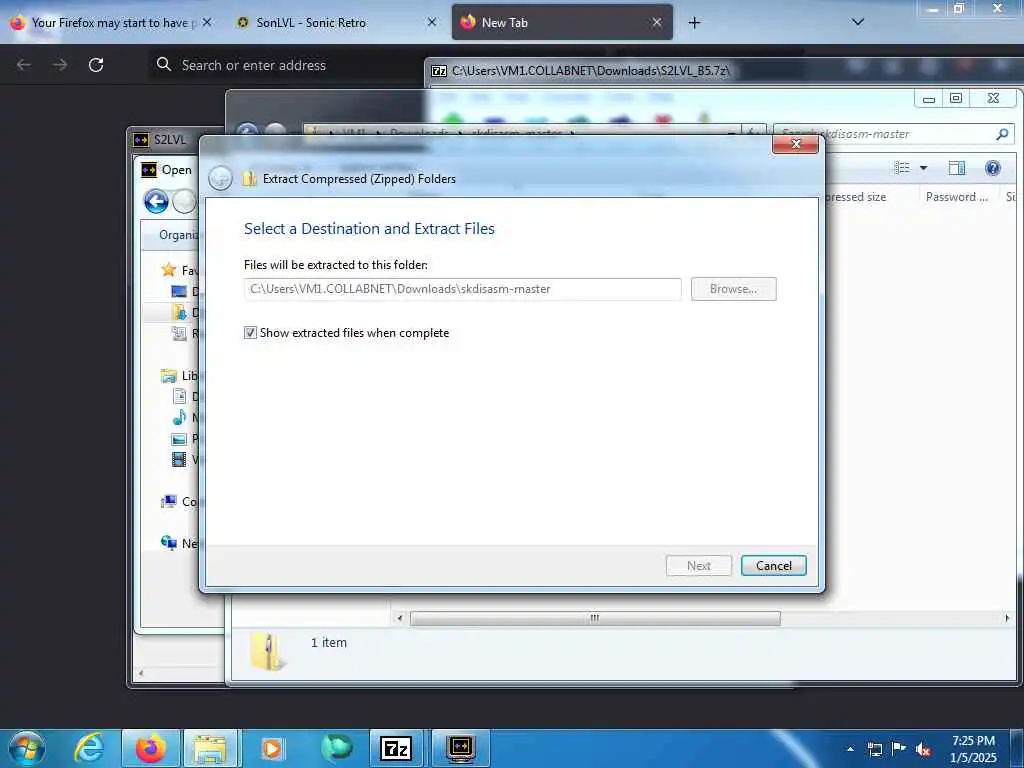Close the New Tab browser tab

[x=657, y=22]
